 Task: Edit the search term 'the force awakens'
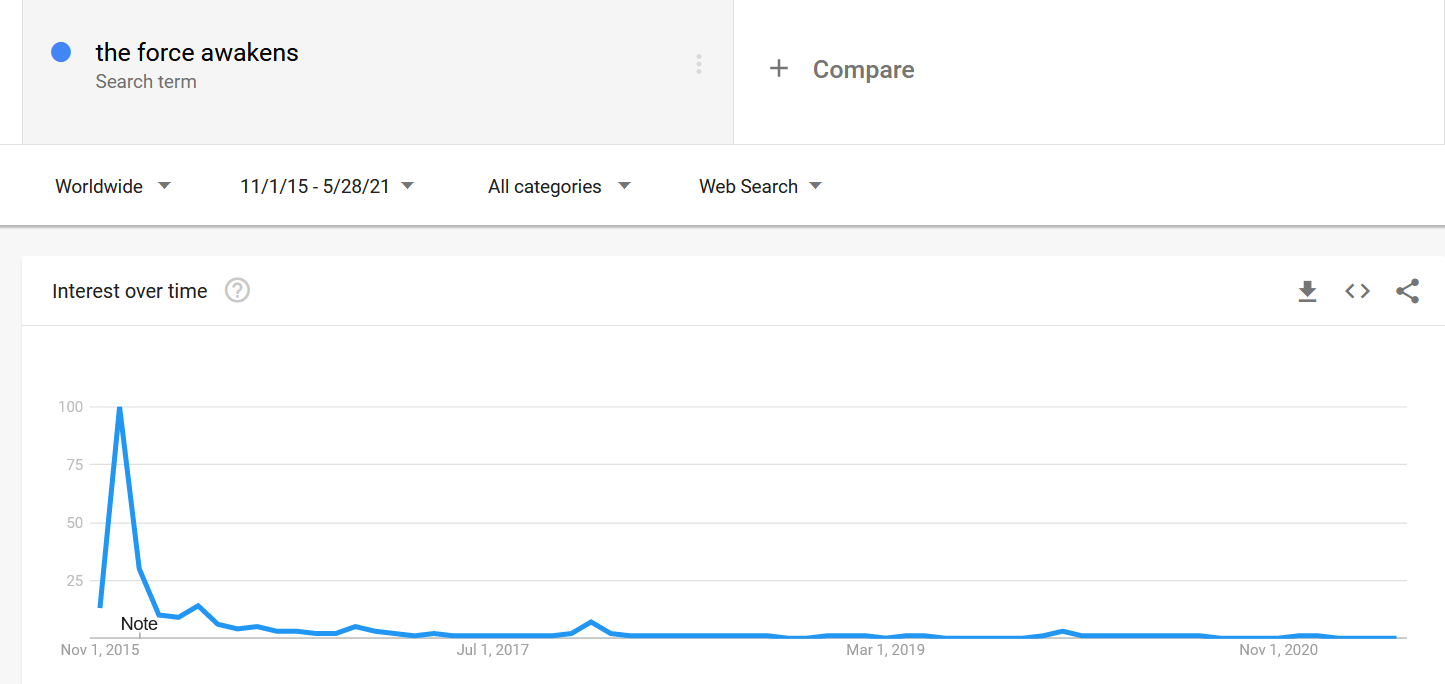[x=197, y=53]
